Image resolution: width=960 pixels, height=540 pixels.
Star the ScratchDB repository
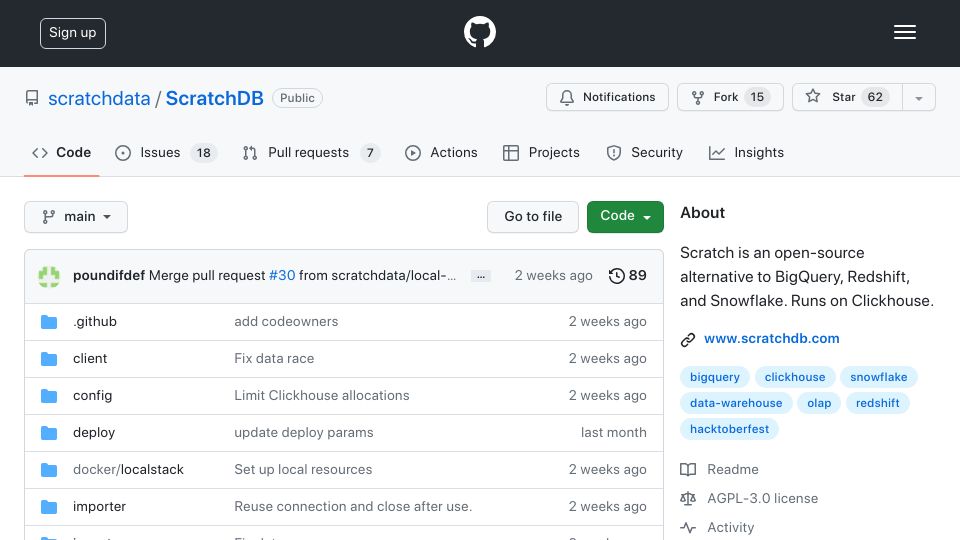(847, 97)
